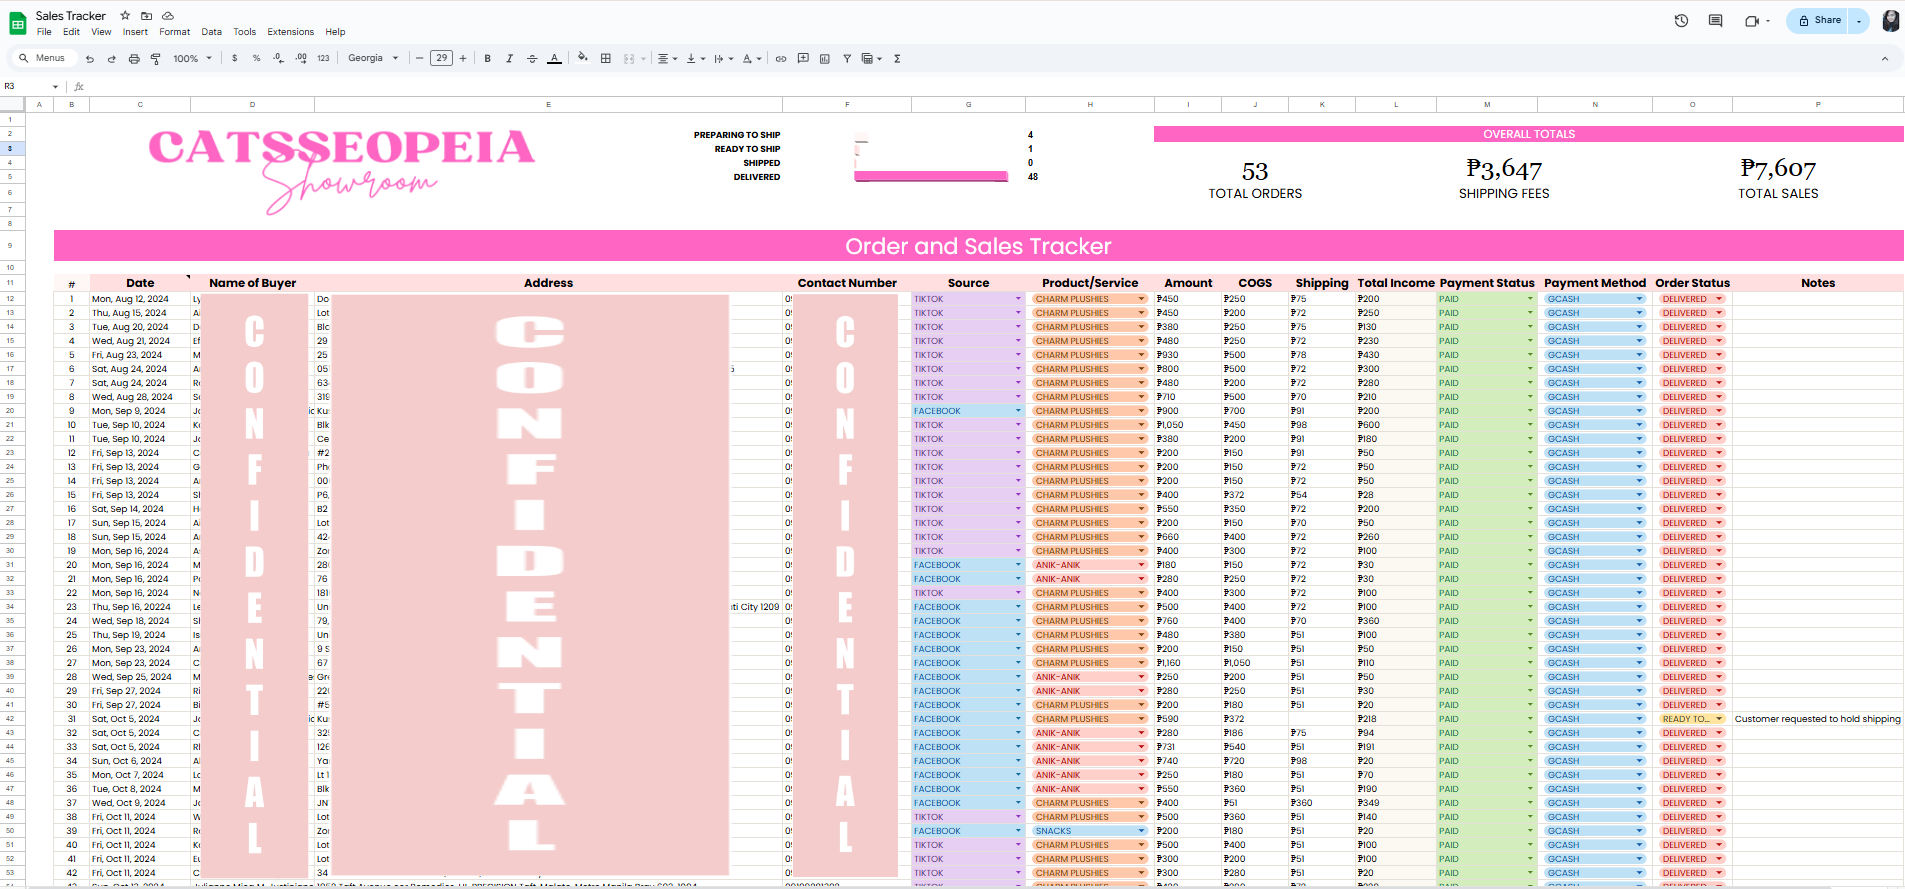Open the fill color picker
Screen dimensions: 1905x889
tap(583, 59)
